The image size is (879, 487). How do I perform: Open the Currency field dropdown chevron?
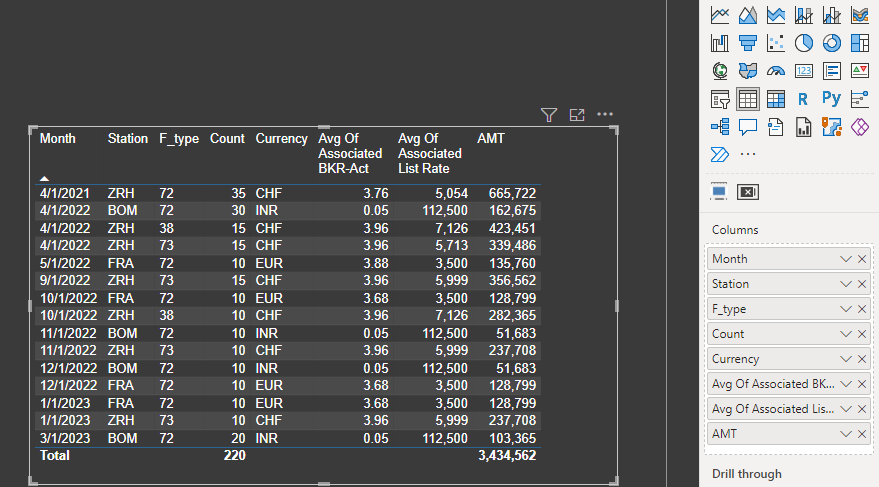(846, 359)
